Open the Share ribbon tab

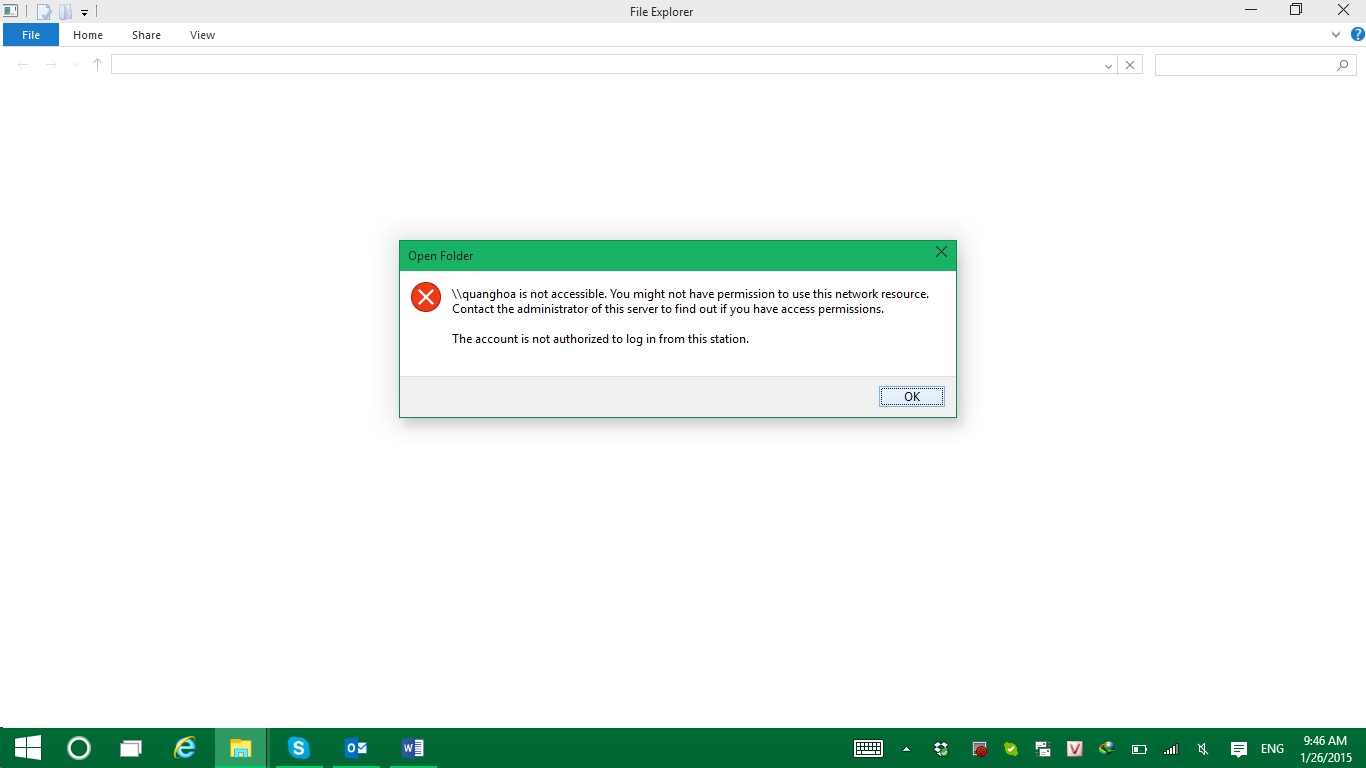[x=146, y=35]
